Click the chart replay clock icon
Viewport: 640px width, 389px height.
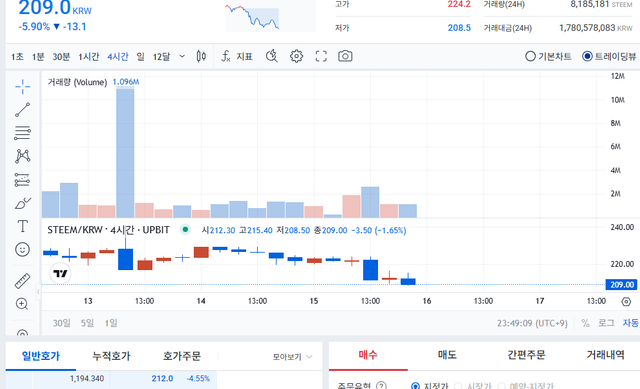click(272, 56)
